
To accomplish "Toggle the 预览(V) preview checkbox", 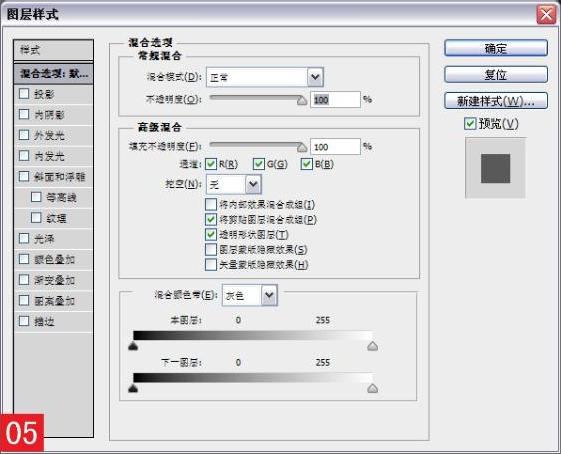I will coord(470,124).
